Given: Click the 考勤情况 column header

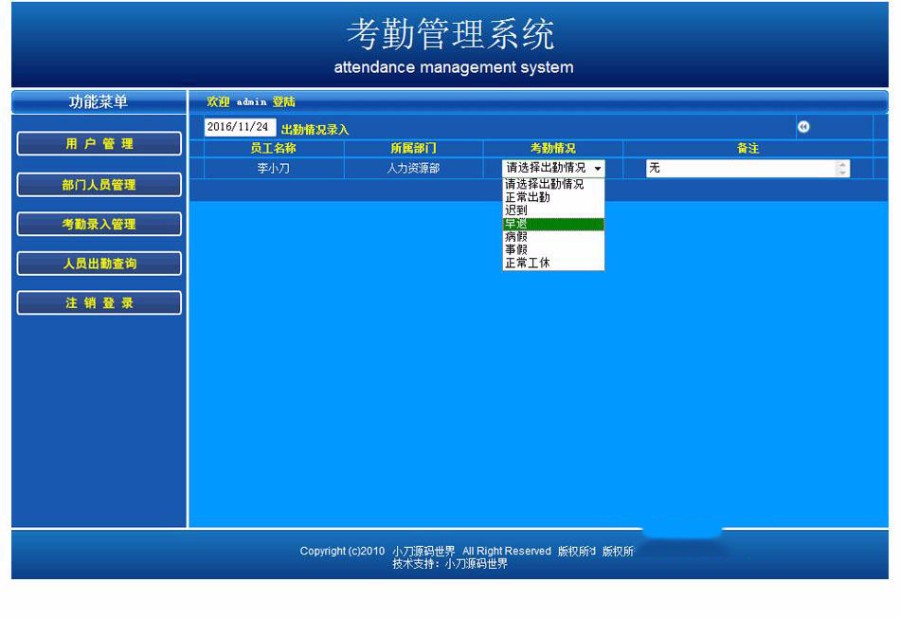Looking at the screenshot, I should tap(553, 148).
